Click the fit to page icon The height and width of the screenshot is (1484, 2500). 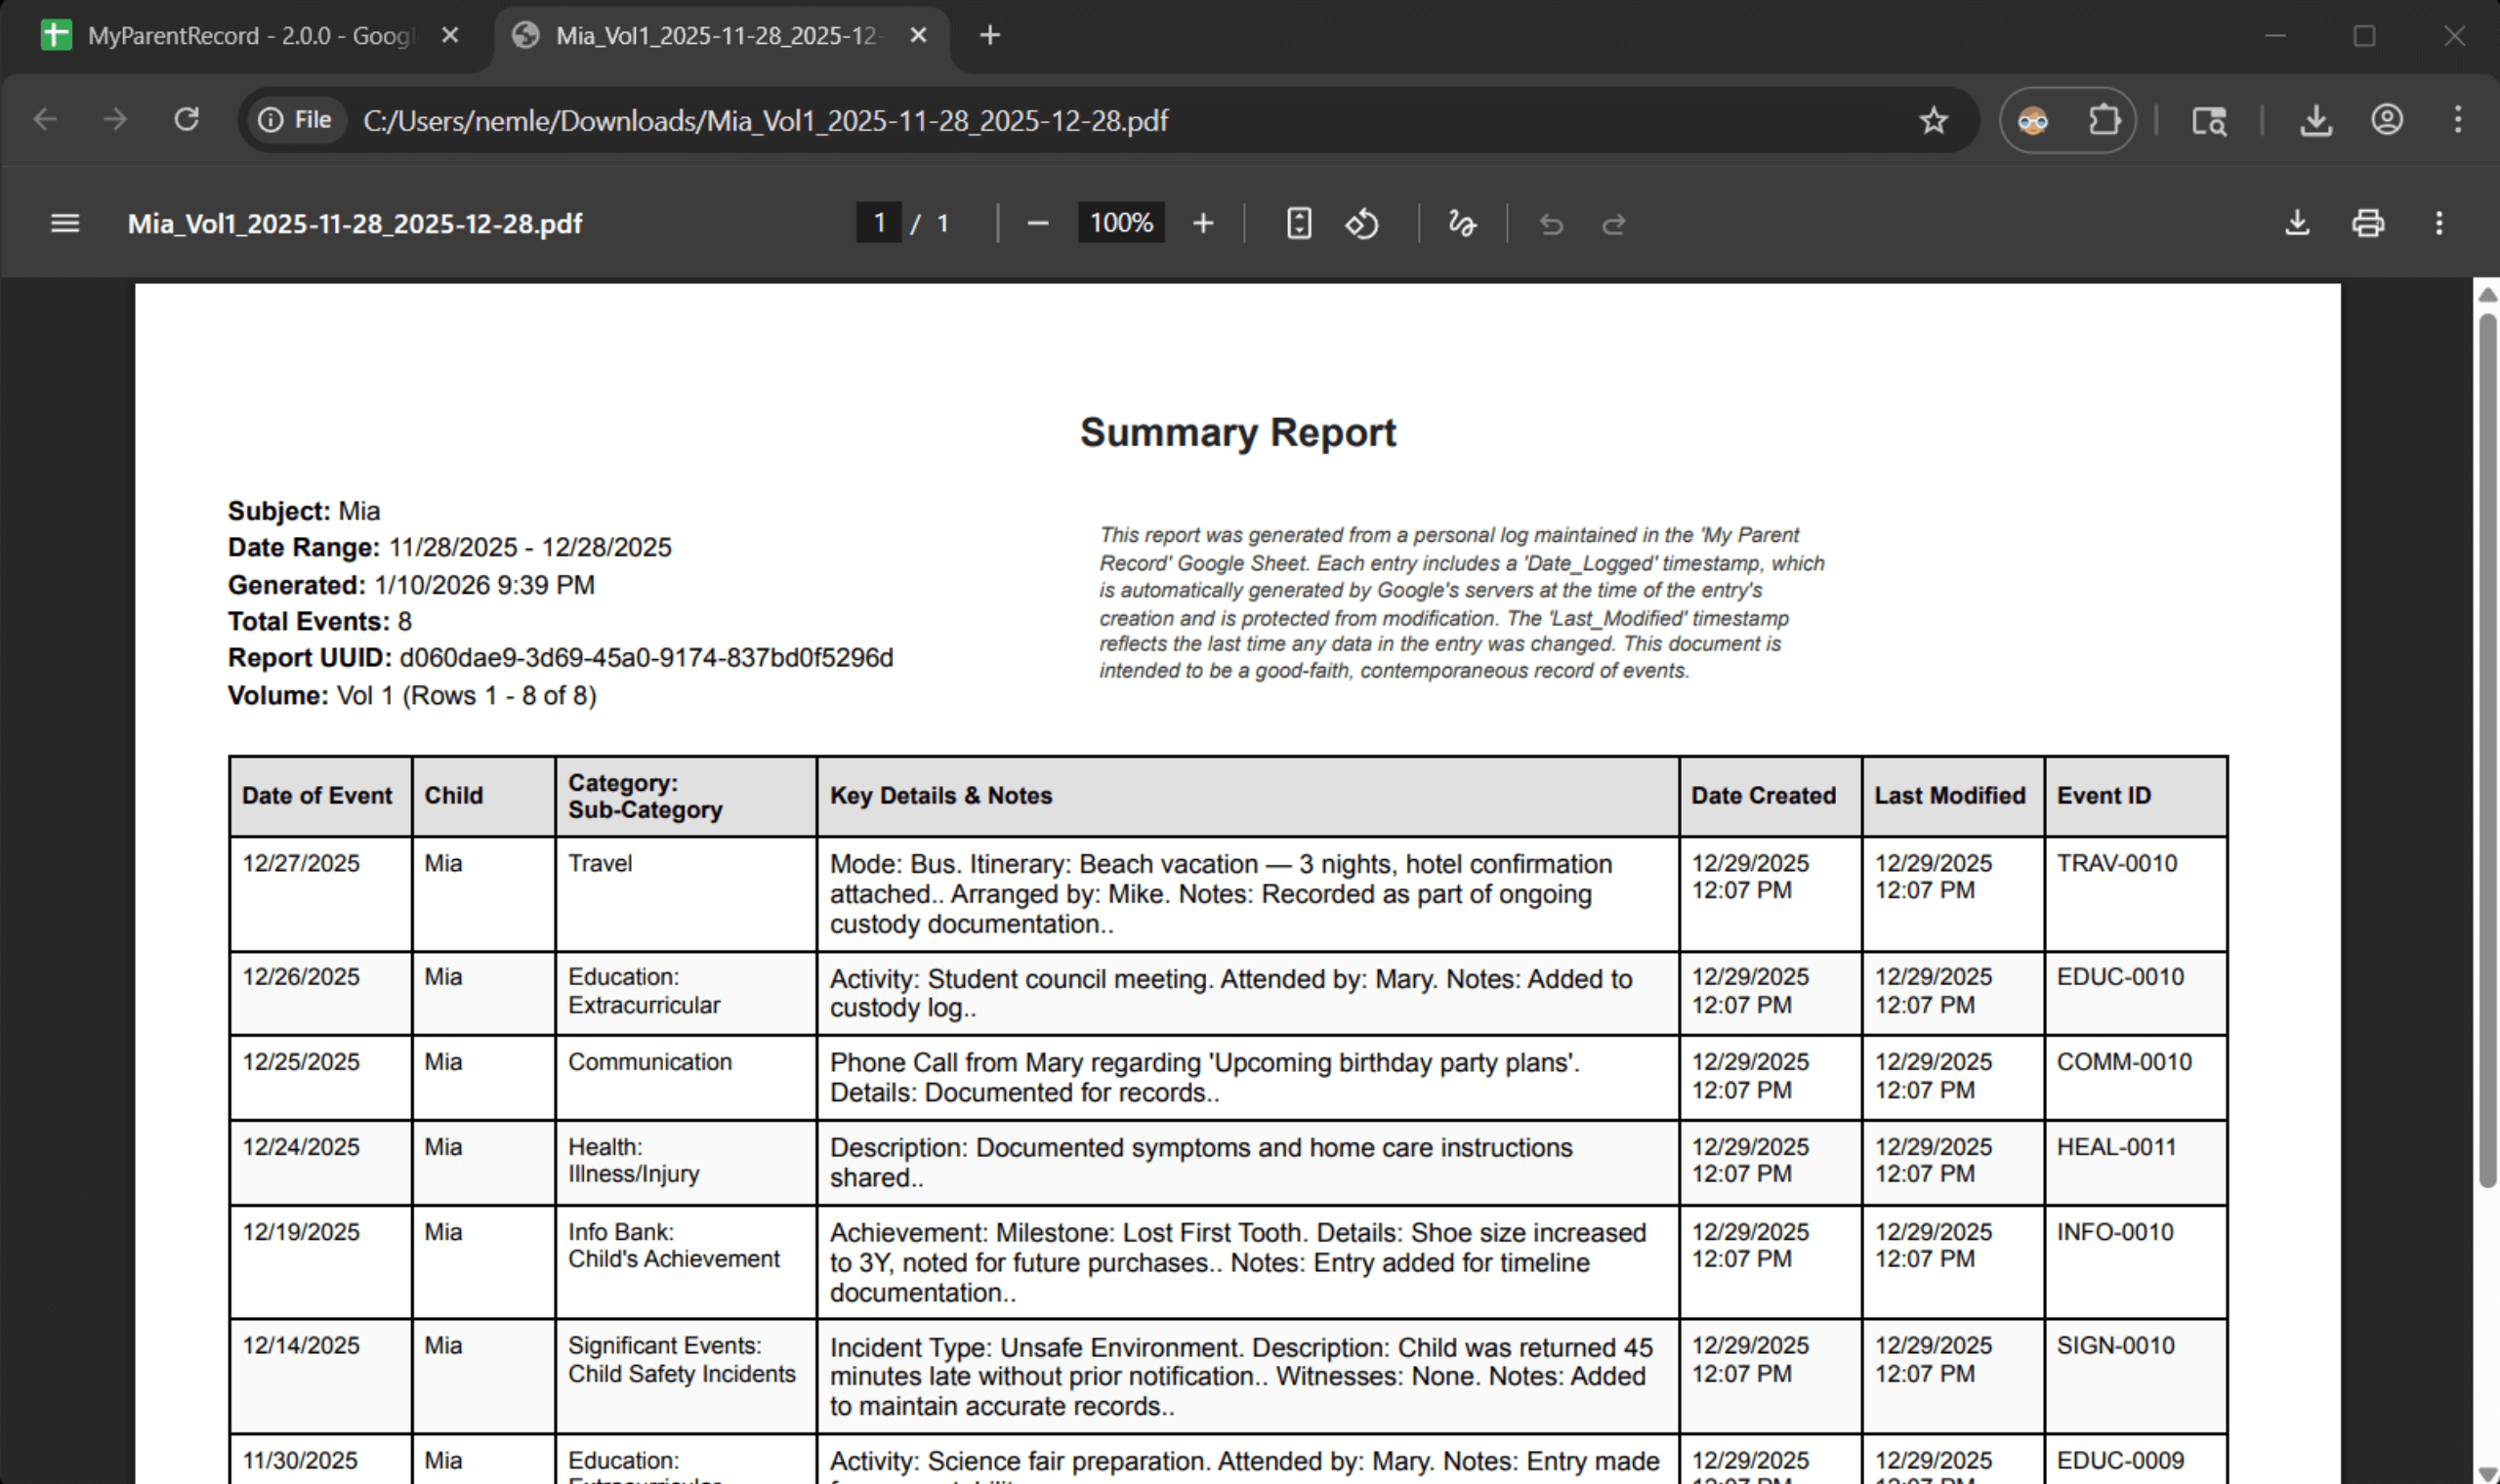coord(1298,223)
